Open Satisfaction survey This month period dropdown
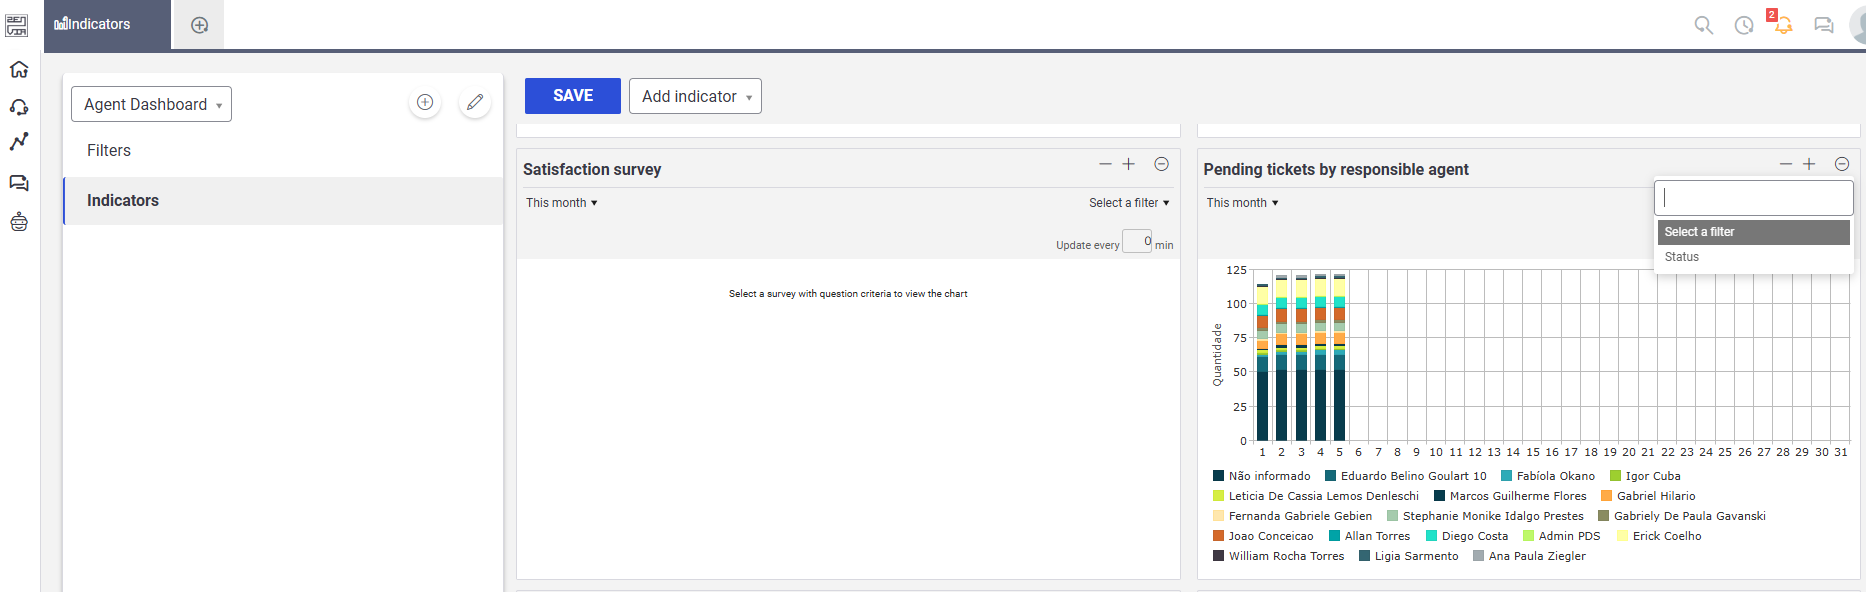Screen dimensions: 1866x592 tap(562, 203)
